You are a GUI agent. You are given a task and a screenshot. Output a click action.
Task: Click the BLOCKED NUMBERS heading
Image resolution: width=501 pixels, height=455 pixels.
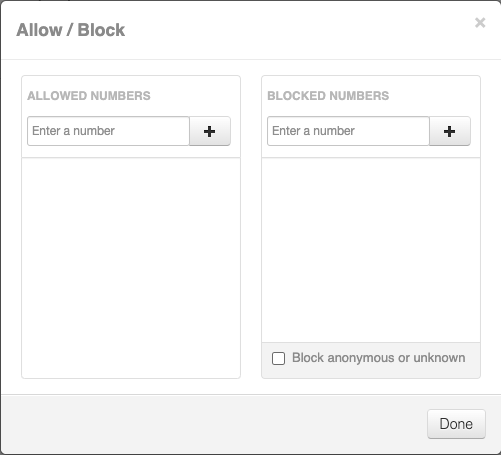[328, 96]
